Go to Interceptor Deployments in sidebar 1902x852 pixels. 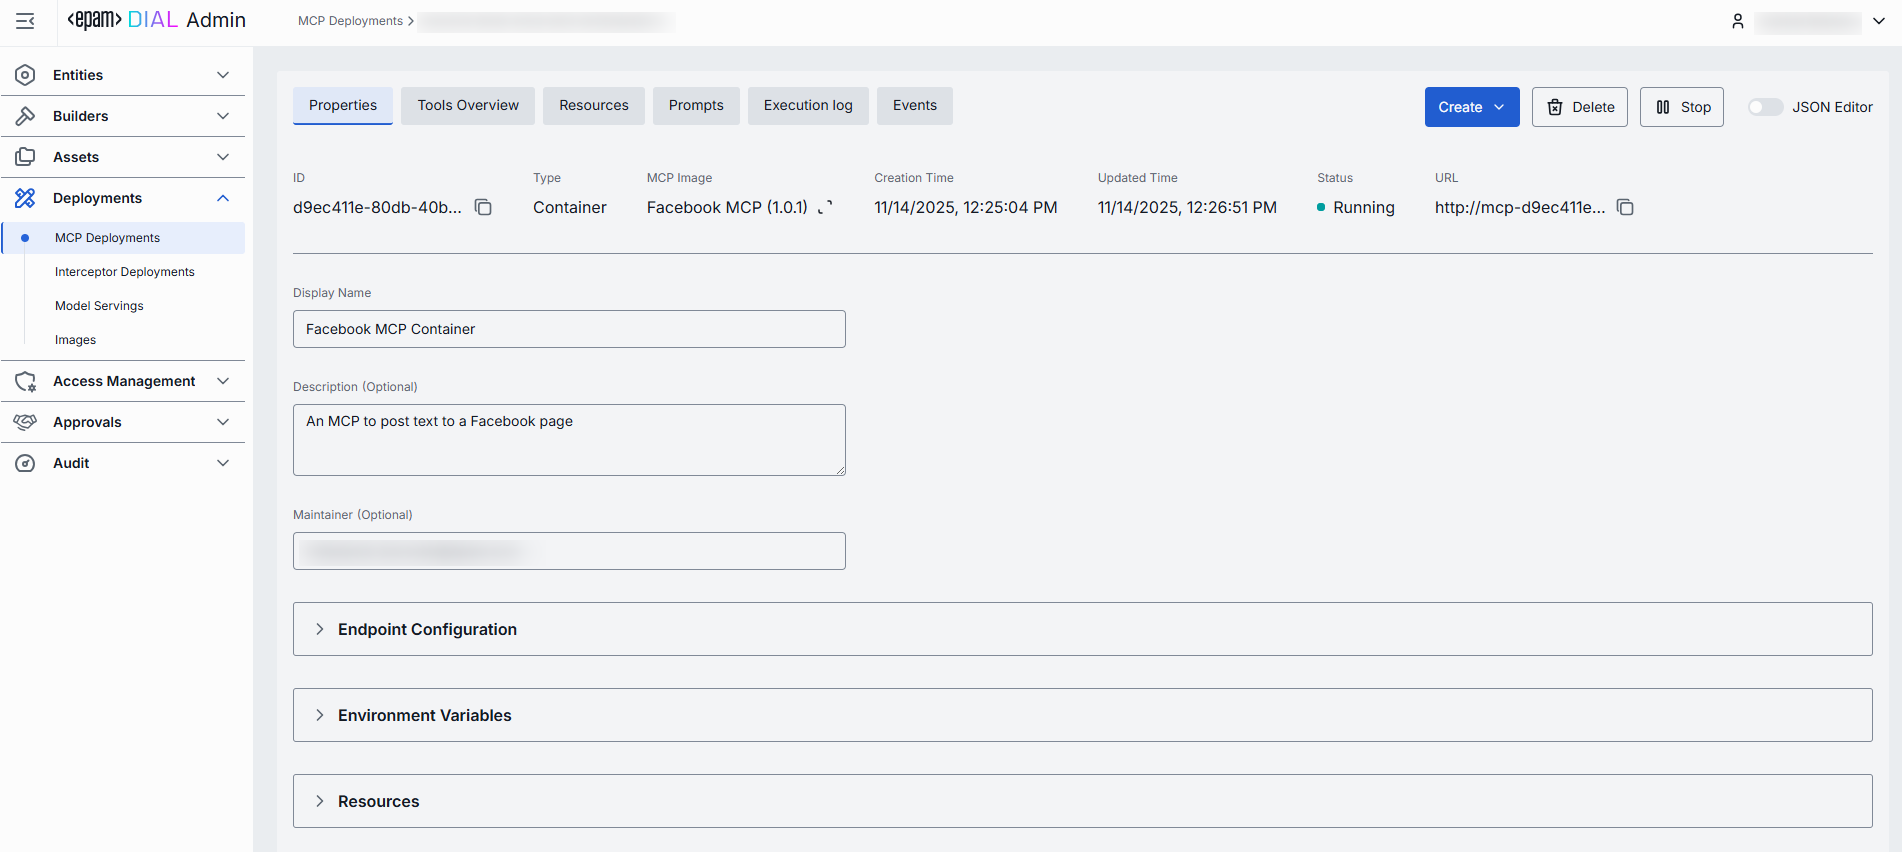[x=125, y=272]
